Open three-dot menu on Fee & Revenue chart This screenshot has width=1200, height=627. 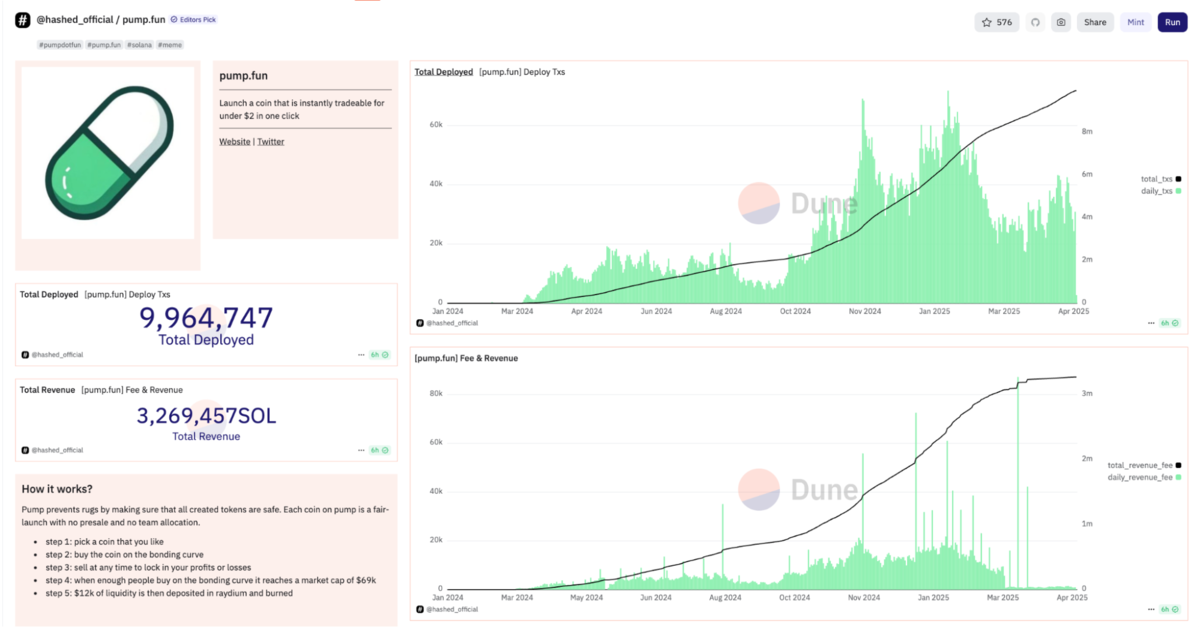pos(1151,609)
